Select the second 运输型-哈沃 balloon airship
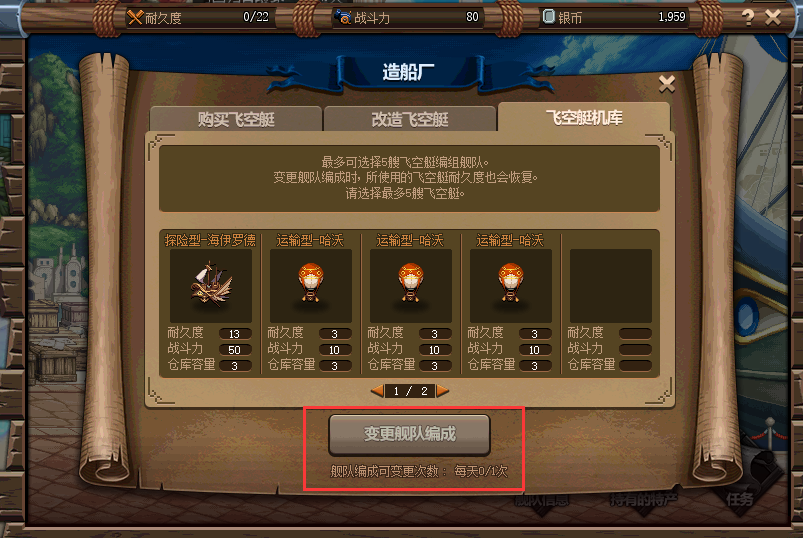This screenshot has height=538, width=803. [410, 286]
